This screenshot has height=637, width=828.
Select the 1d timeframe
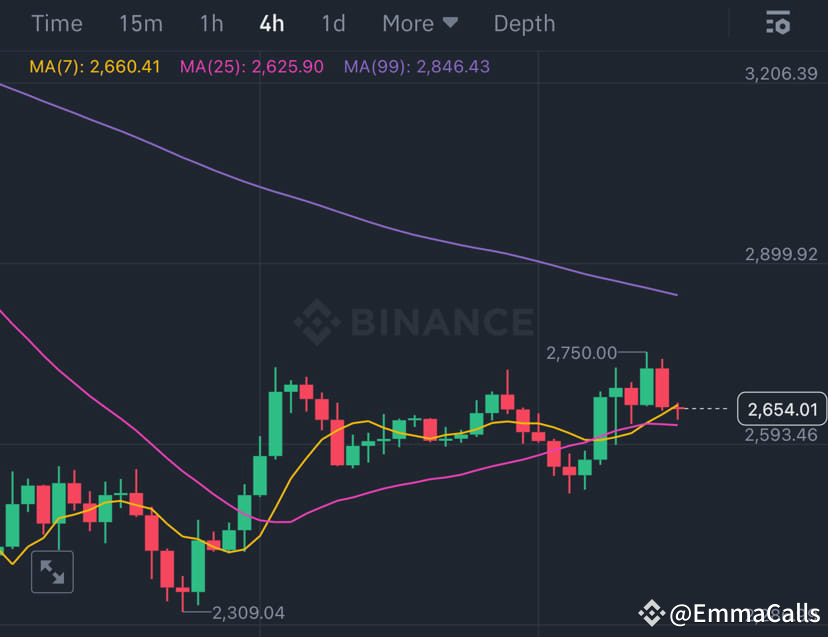coord(333,23)
